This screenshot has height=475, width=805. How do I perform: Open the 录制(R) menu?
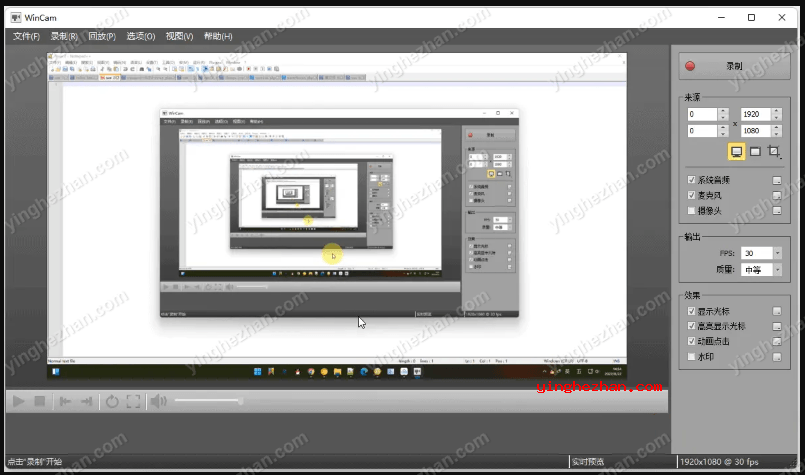(63, 37)
